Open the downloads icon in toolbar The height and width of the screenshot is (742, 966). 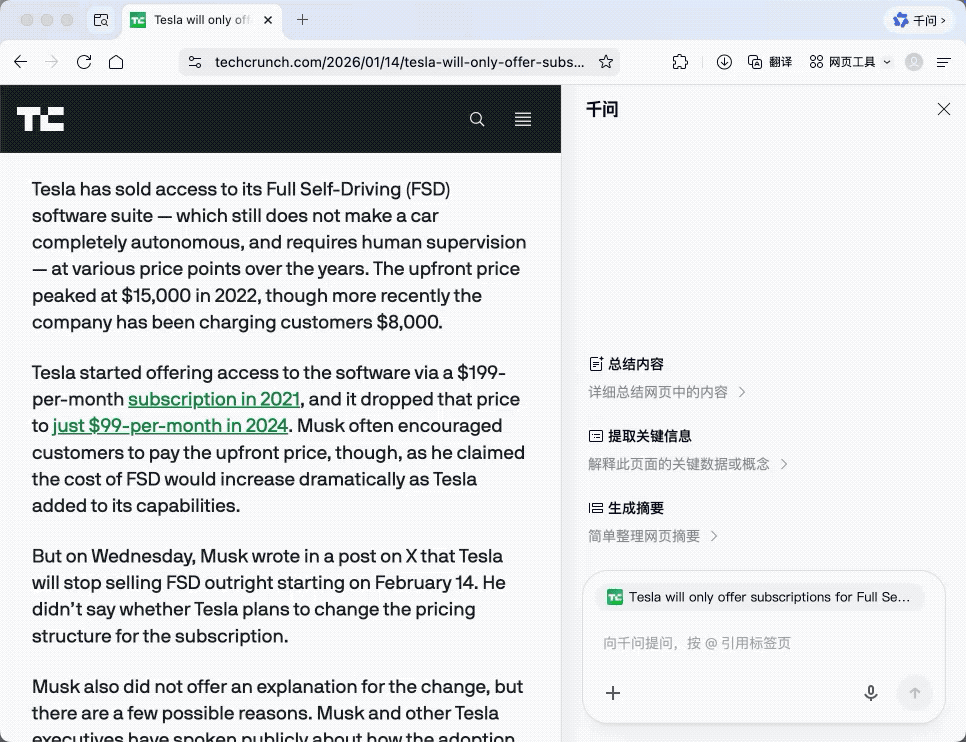pyautogui.click(x=725, y=62)
